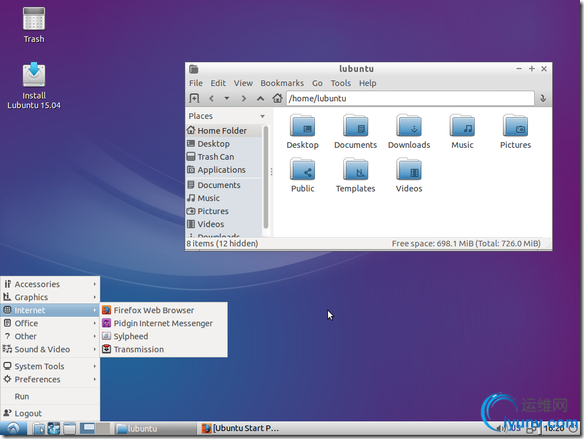Screen dimensions: 584x439
Task: Select the Videos folder icon in main pane
Action: 409,175
